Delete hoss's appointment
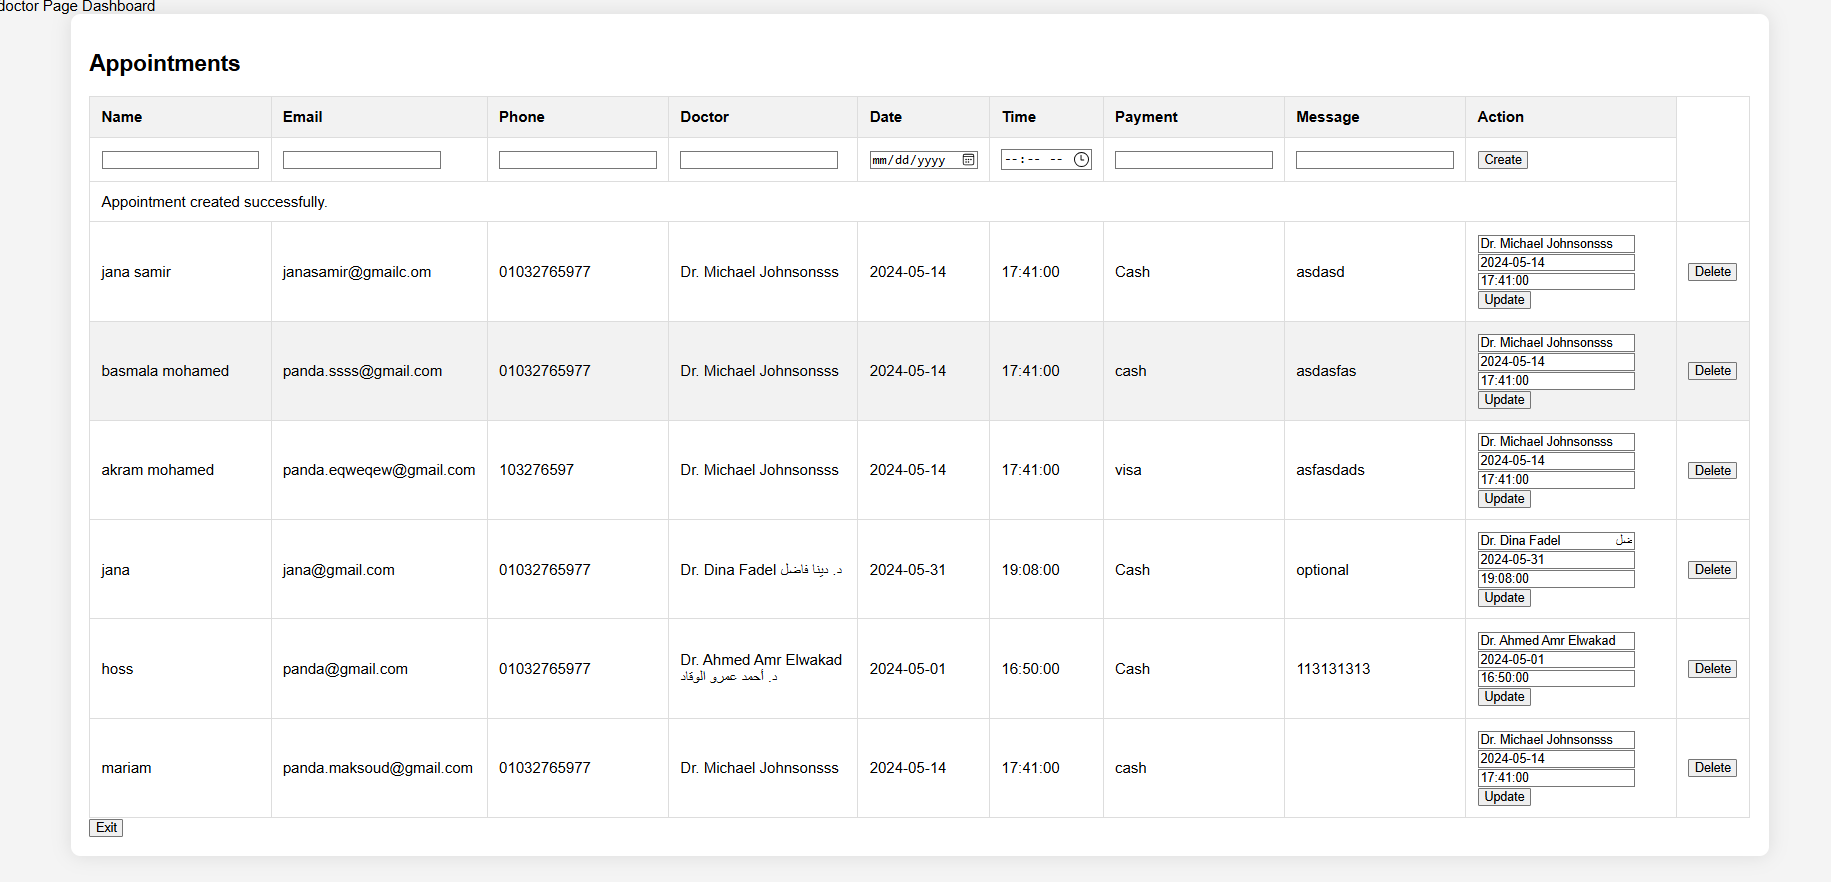Screen dimensions: 1831x882 click(x=1712, y=669)
